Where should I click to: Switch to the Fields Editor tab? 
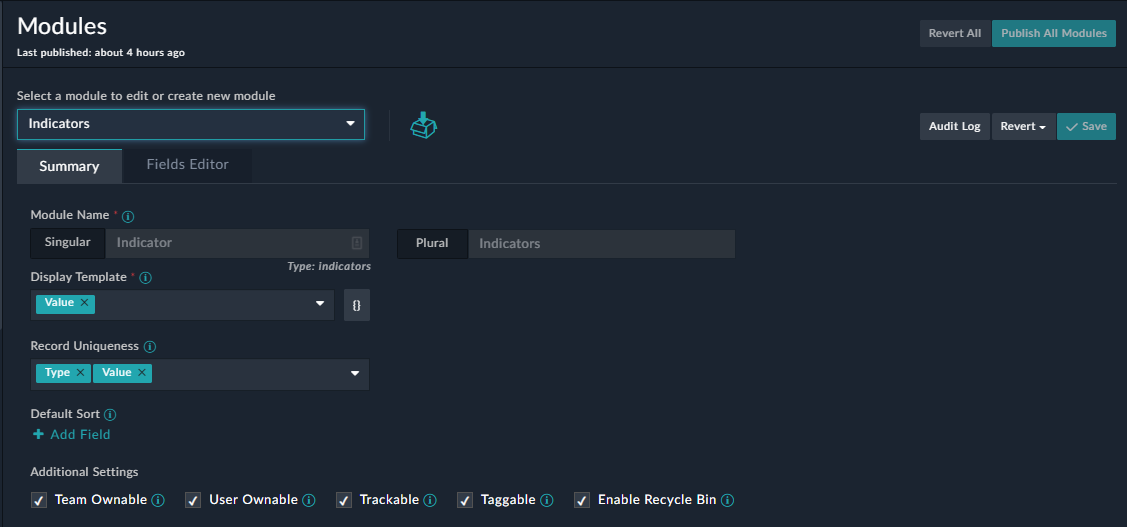188,165
